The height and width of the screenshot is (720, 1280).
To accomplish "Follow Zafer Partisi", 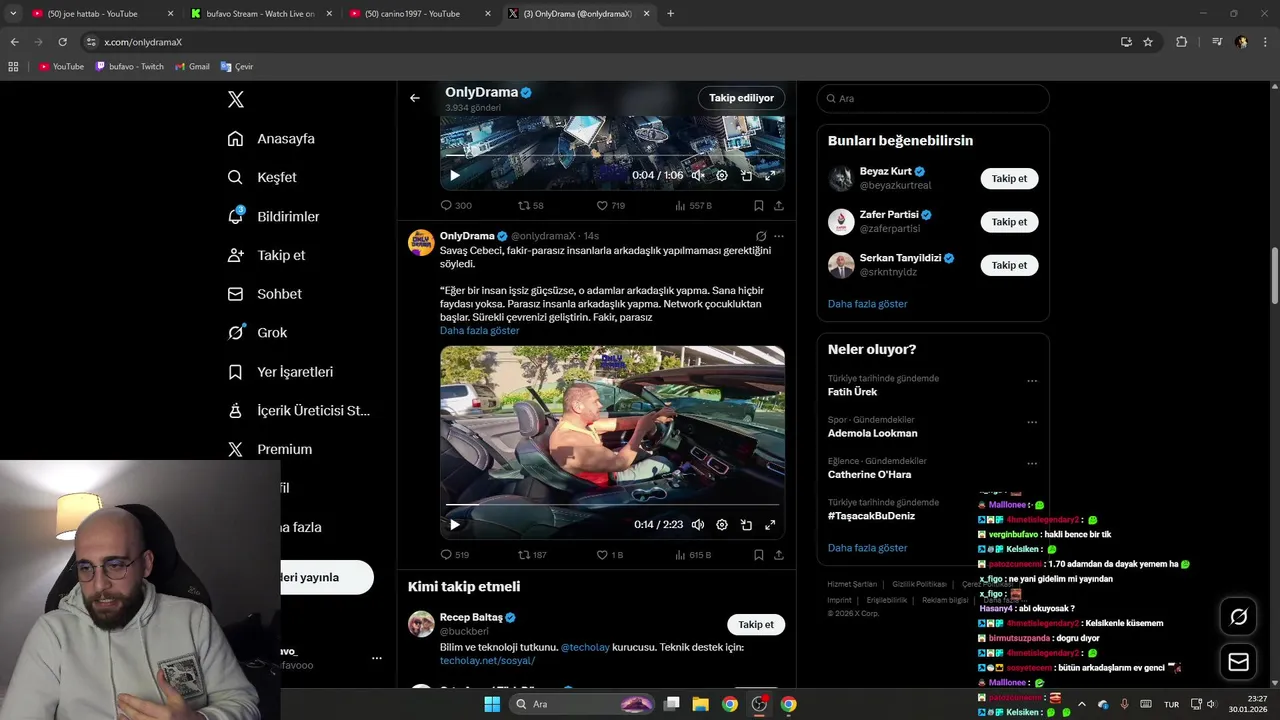I will pos(1009,222).
